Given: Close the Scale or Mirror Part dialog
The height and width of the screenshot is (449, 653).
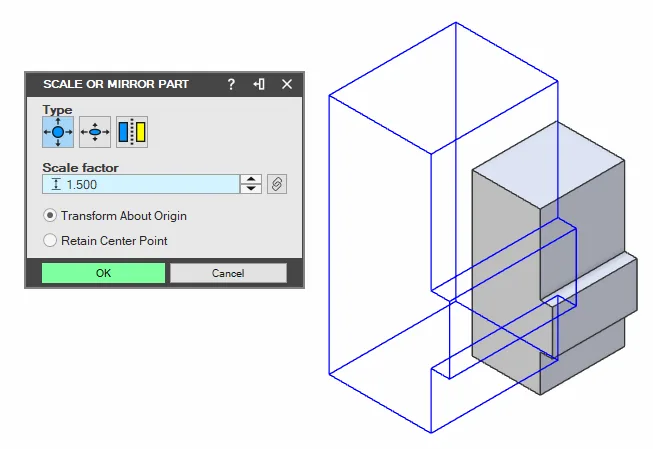Looking at the screenshot, I should tap(287, 84).
